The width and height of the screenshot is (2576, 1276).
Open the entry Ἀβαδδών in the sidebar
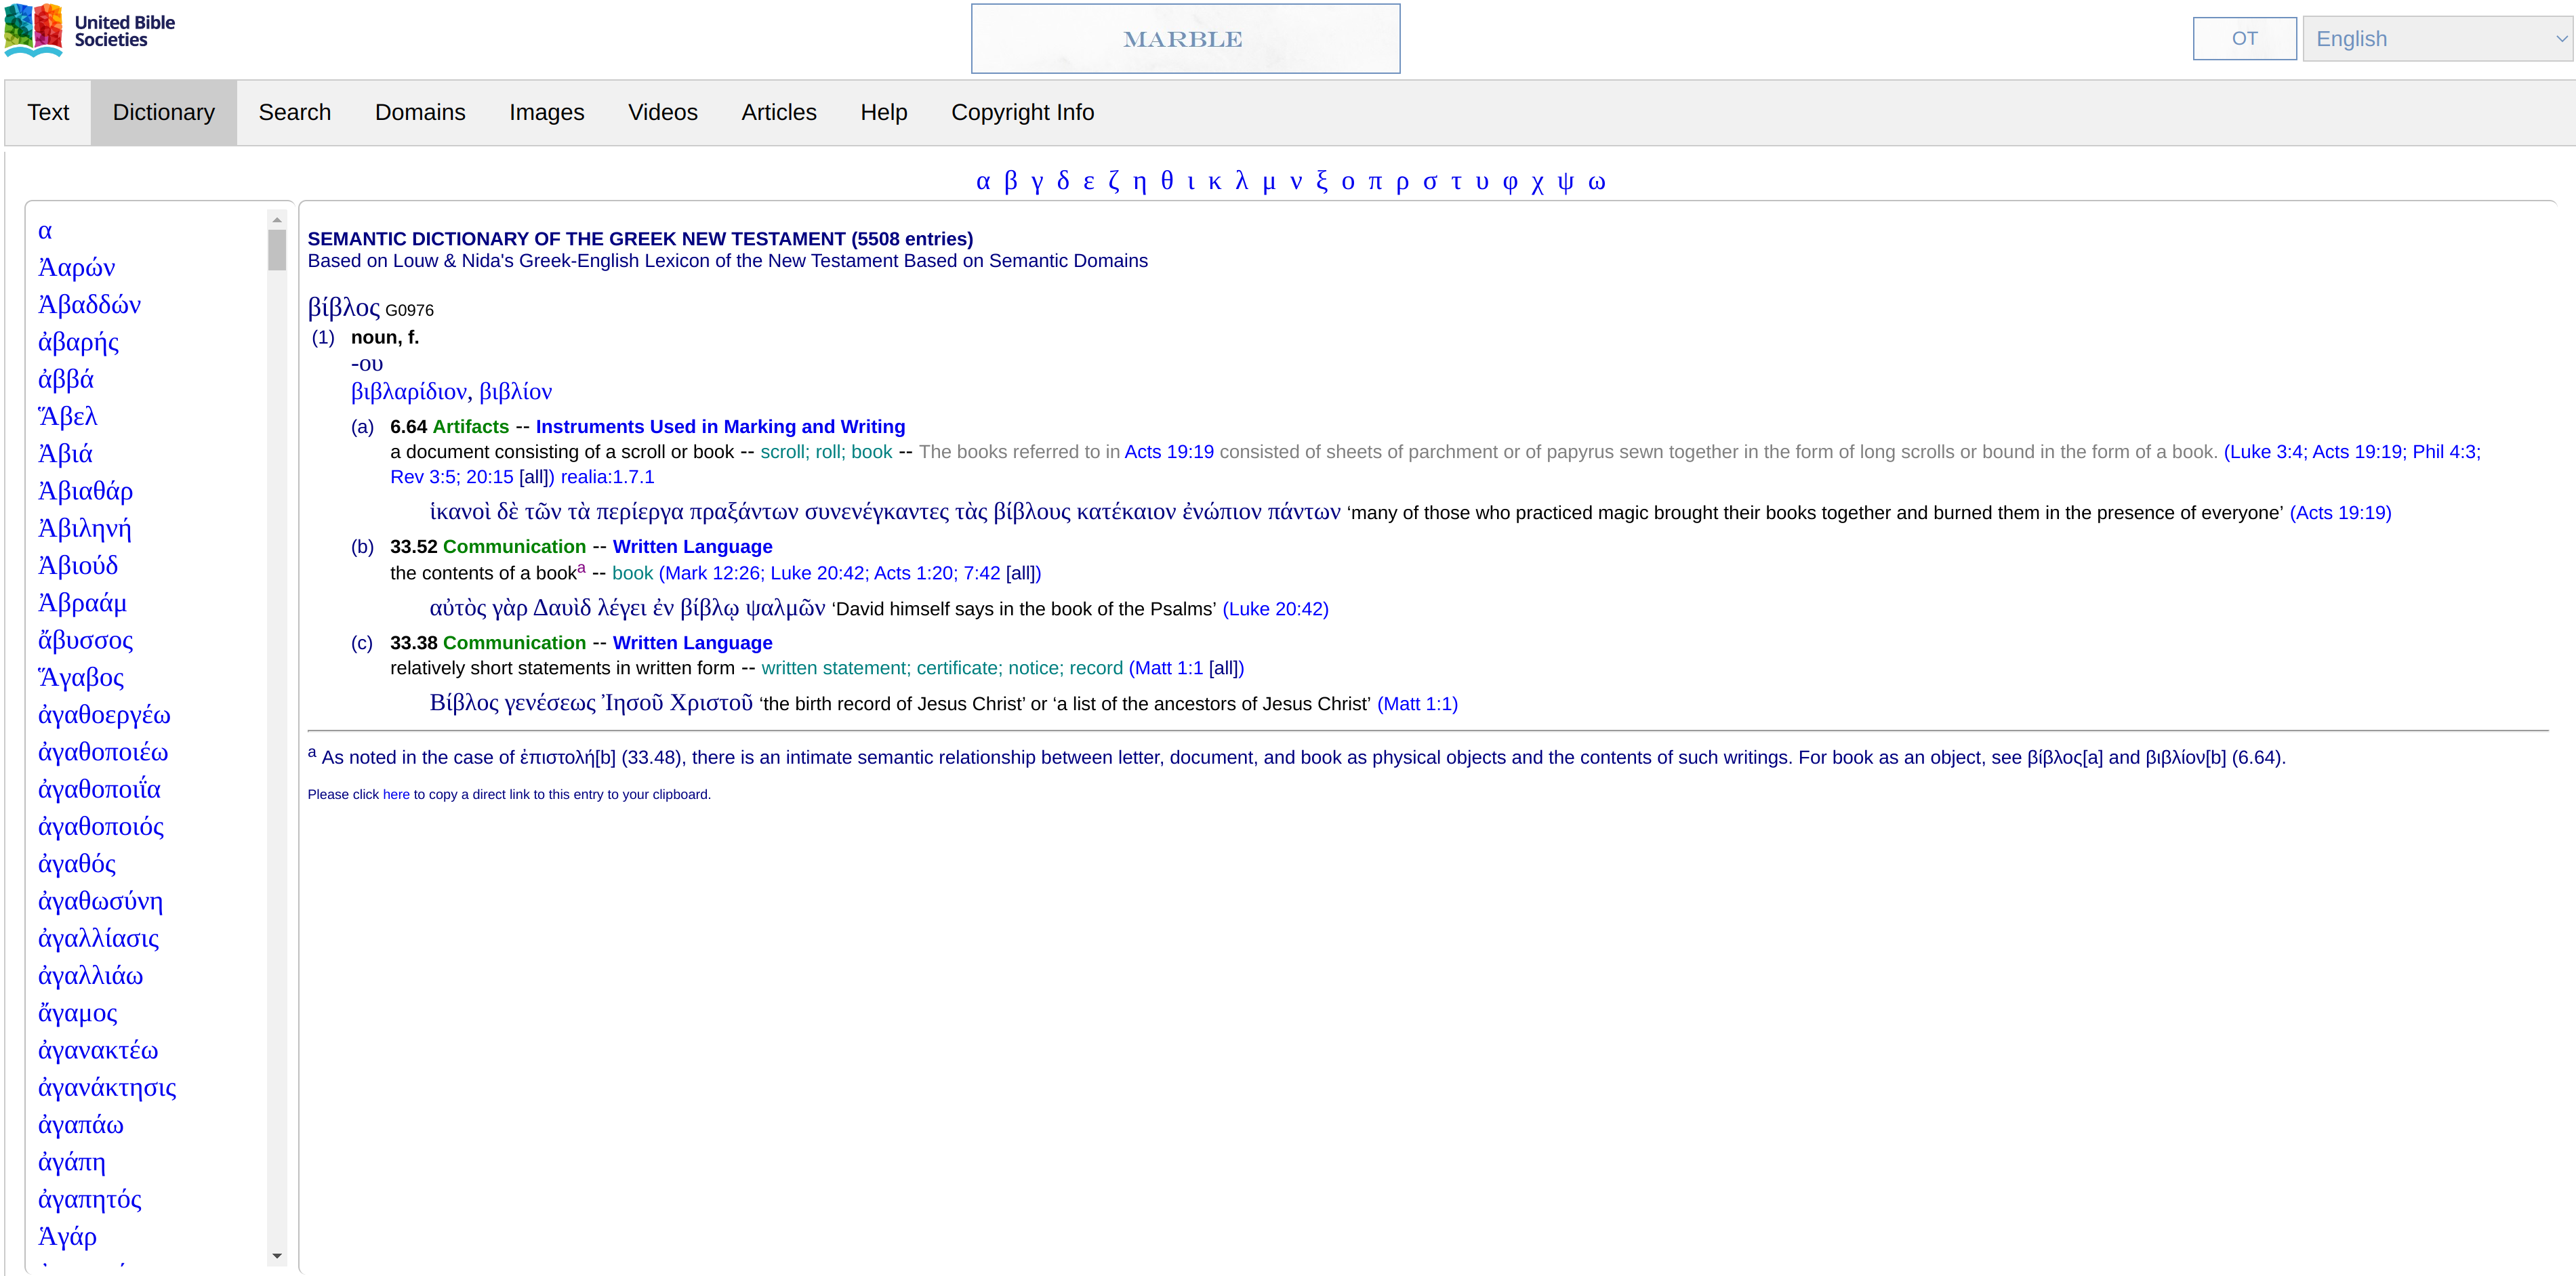[89, 304]
